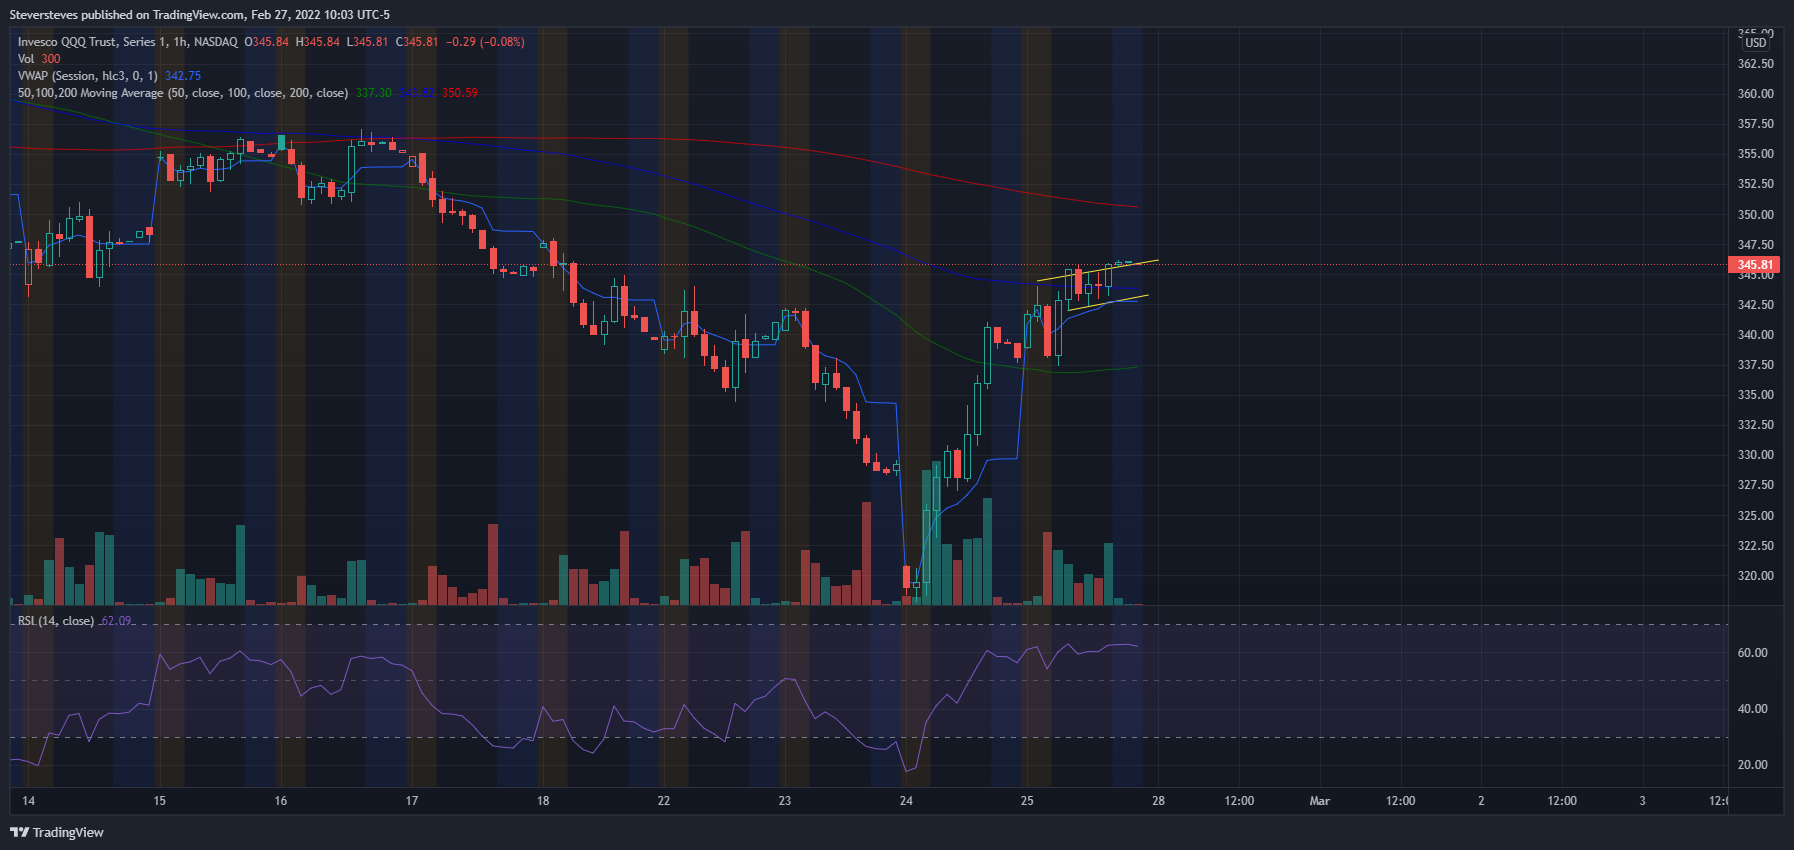Click the green 337.30 moving average value
The height and width of the screenshot is (850, 1794).
[374, 93]
